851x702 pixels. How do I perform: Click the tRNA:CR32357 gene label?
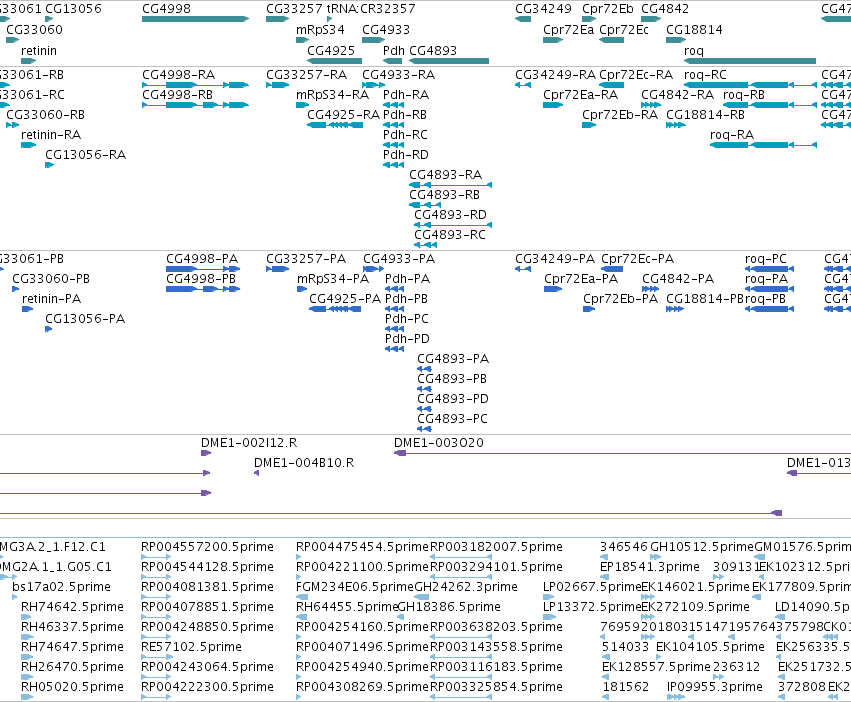coord(371,9)
